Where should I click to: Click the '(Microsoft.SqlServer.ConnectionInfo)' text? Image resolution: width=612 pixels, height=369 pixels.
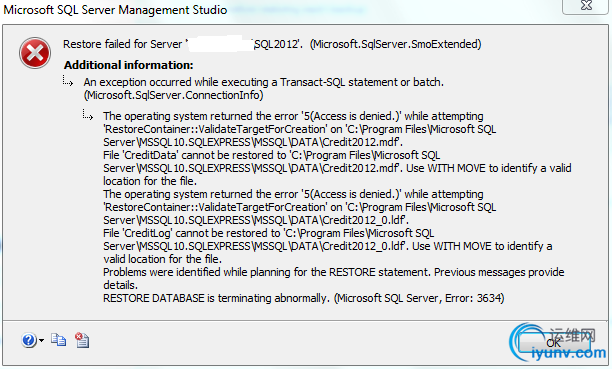click(173, 95)
